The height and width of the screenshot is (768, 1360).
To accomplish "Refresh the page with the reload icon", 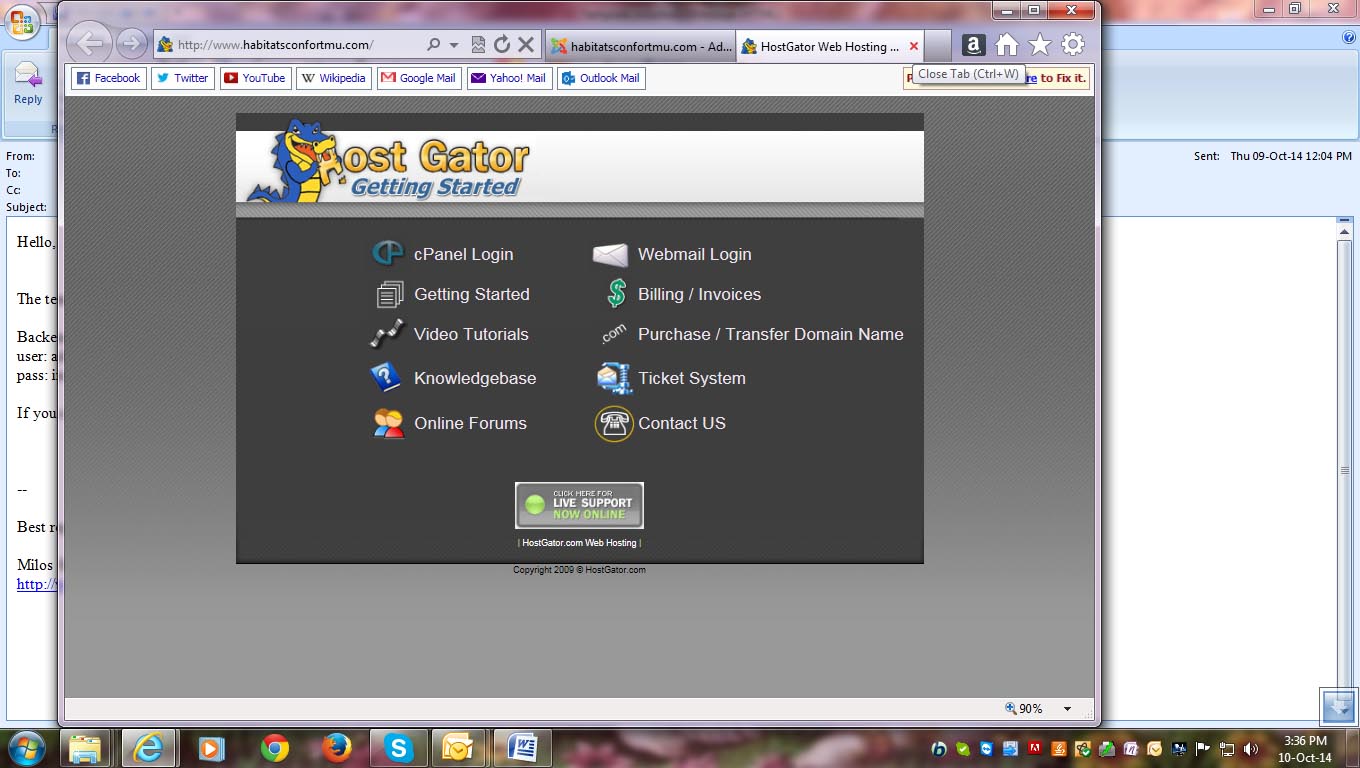I will click(502, 45).
